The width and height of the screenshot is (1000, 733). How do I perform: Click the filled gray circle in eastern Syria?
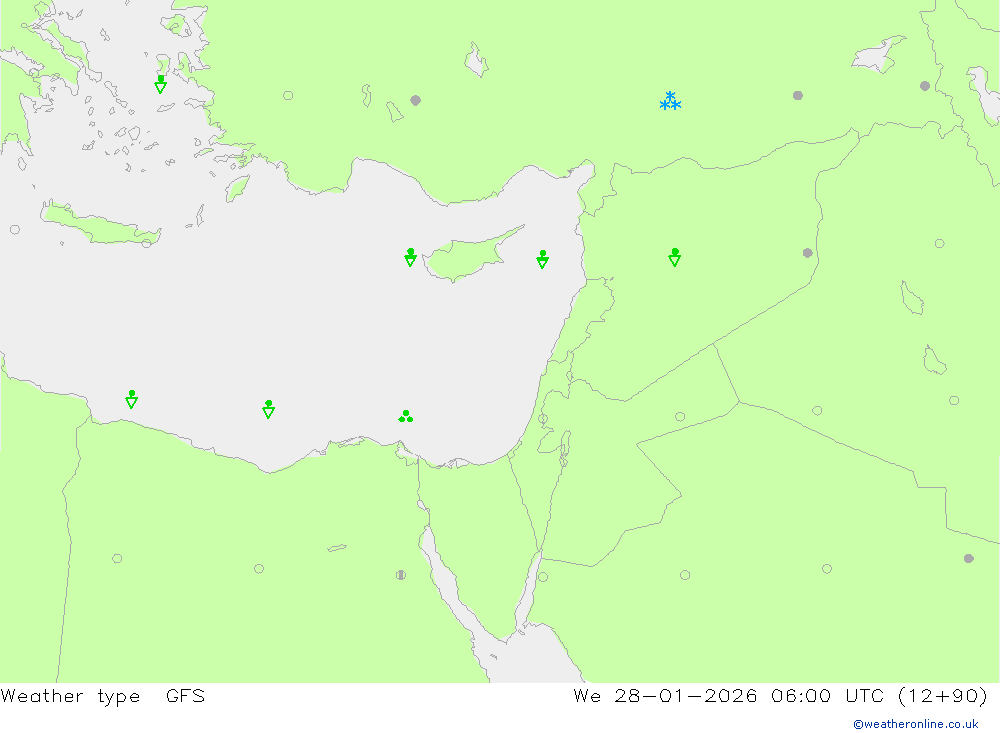pos(807,253)
